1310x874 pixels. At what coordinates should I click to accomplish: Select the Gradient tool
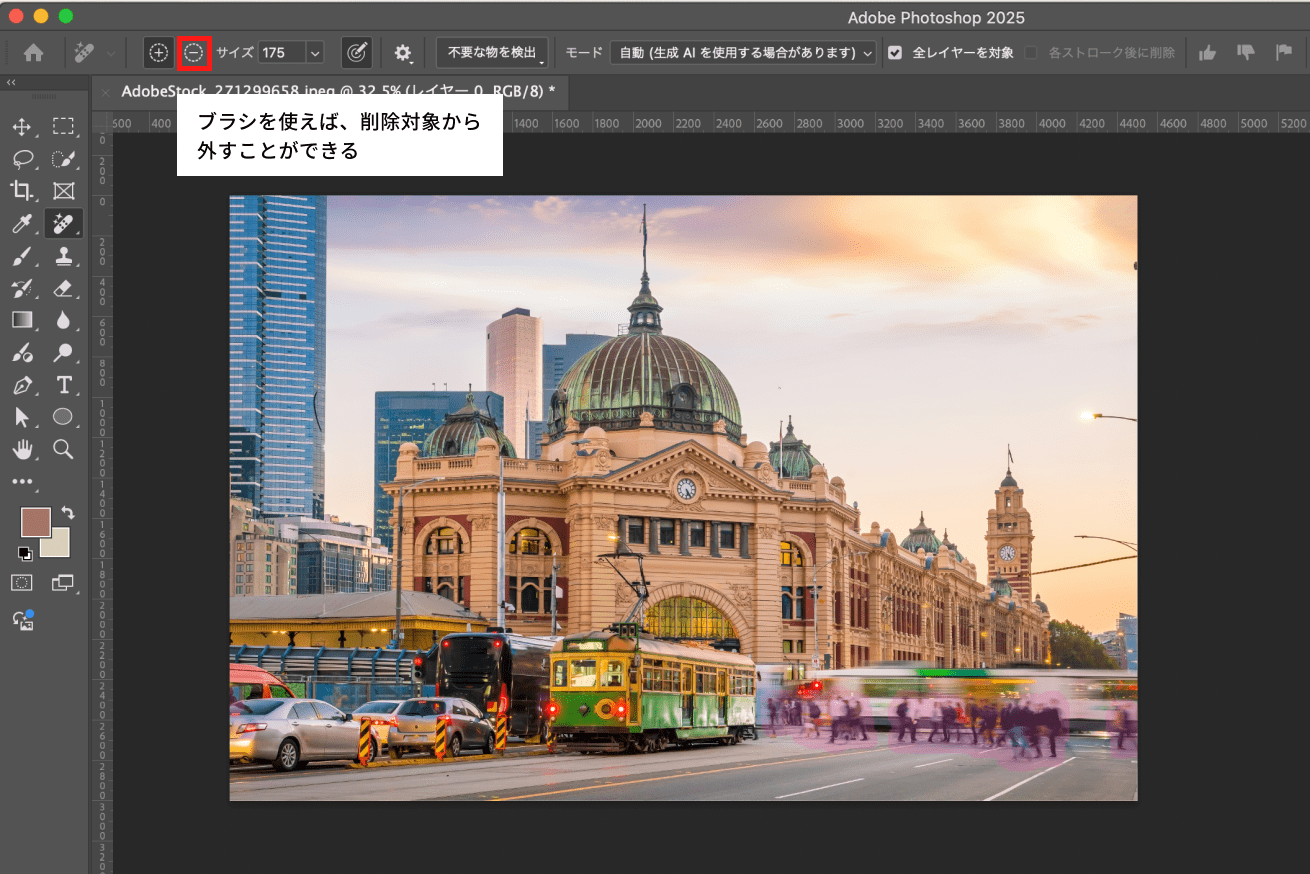pyautogui.click(x=23, y=320)
